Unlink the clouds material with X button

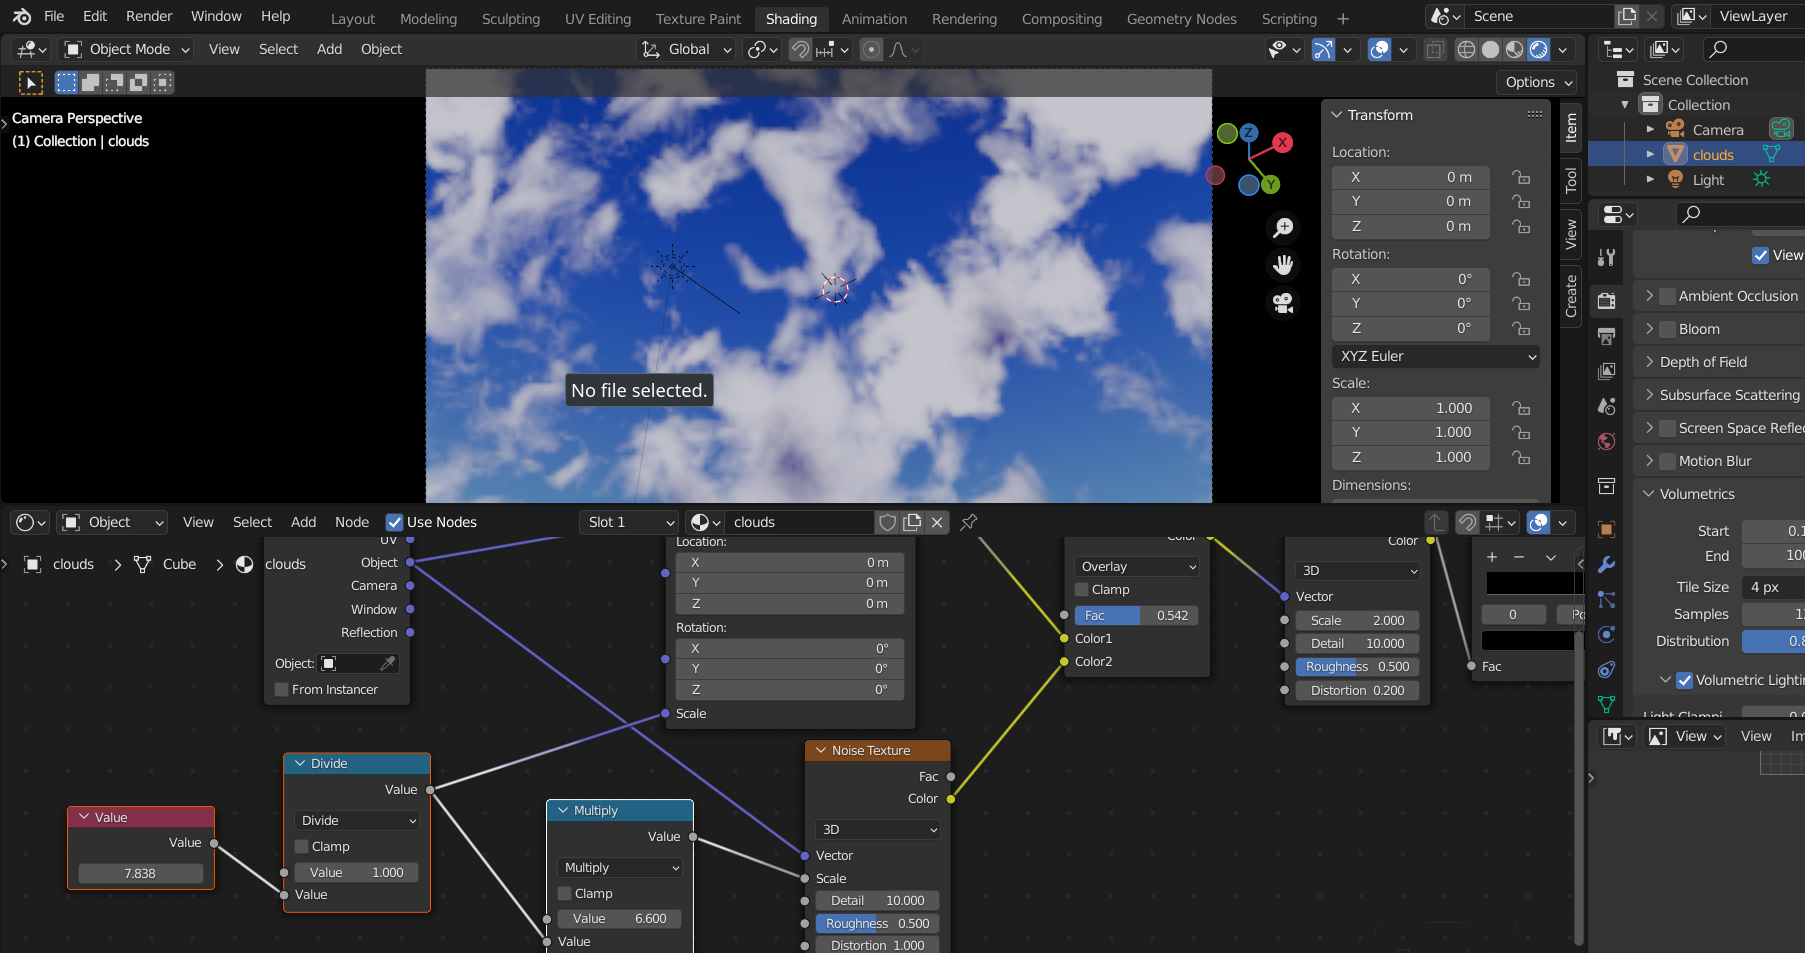[x=937, y=522]
